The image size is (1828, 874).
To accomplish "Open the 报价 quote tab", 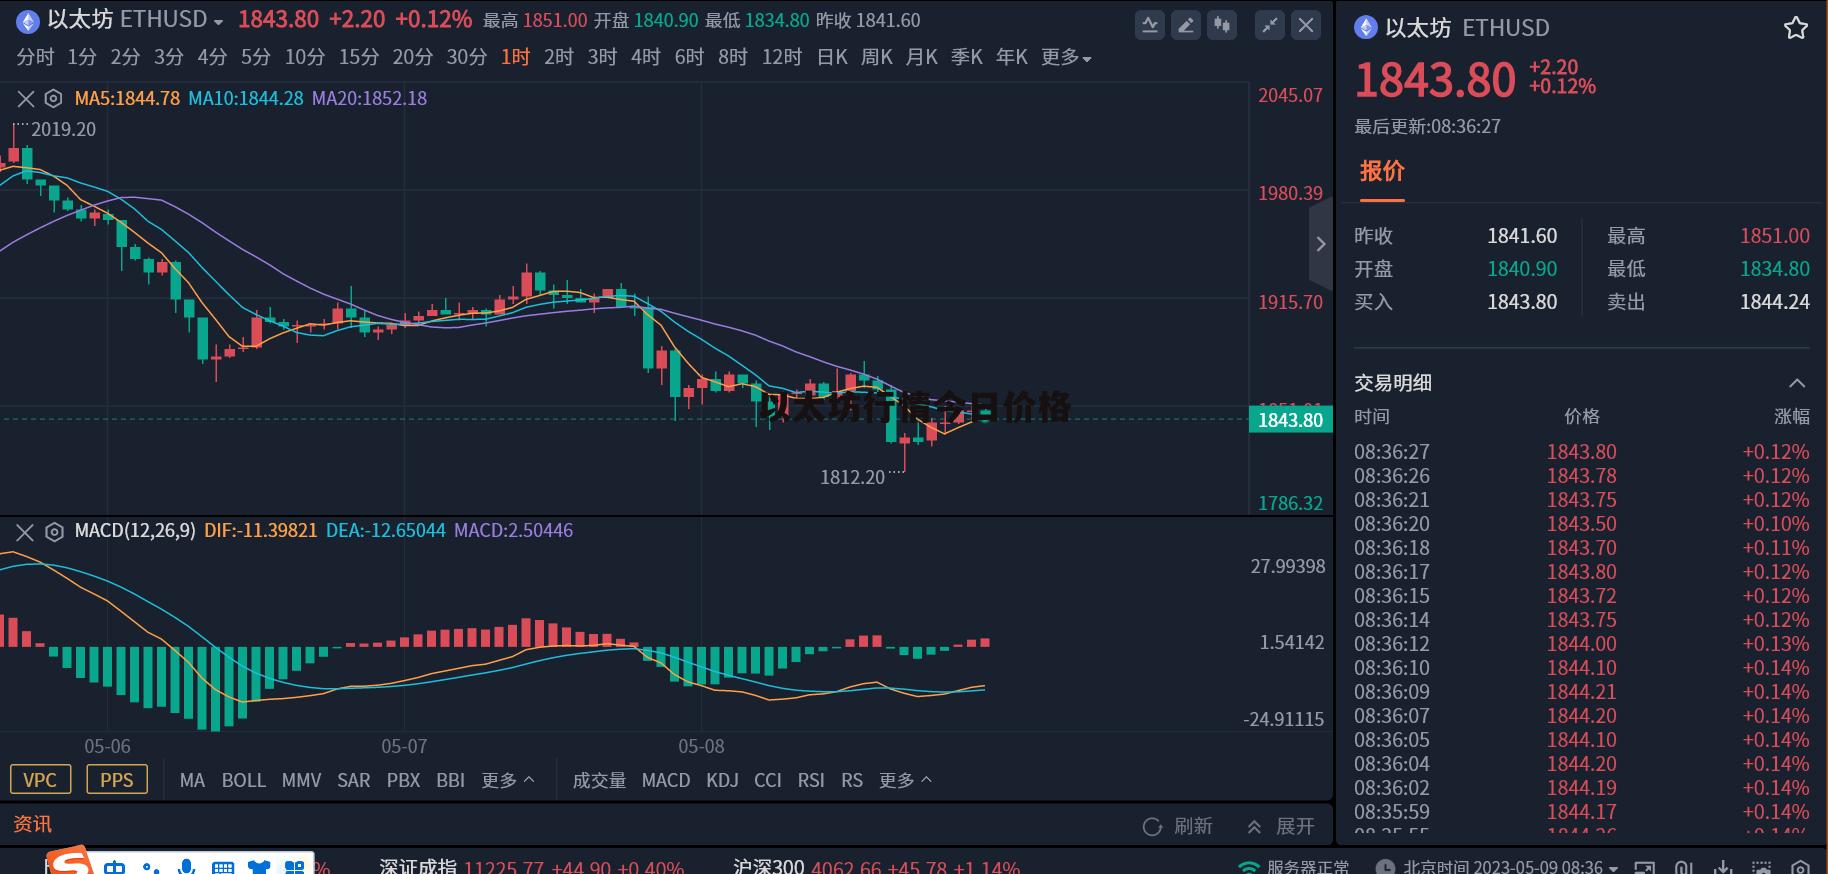I will pos(1382,171).
